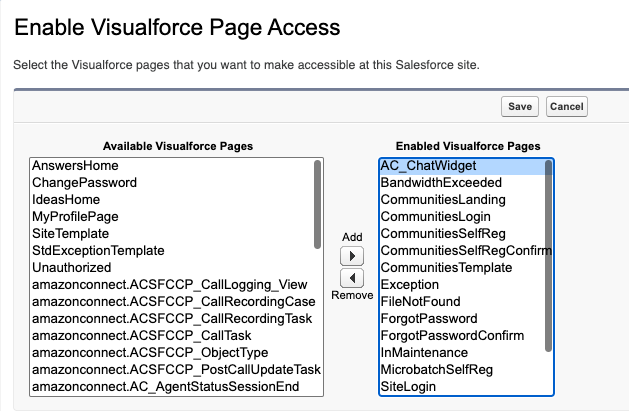Choose CommunitiesLogin from the enabled list
Image resolution: width=629 pixels, height=411 pixels.
click(462, 217)
